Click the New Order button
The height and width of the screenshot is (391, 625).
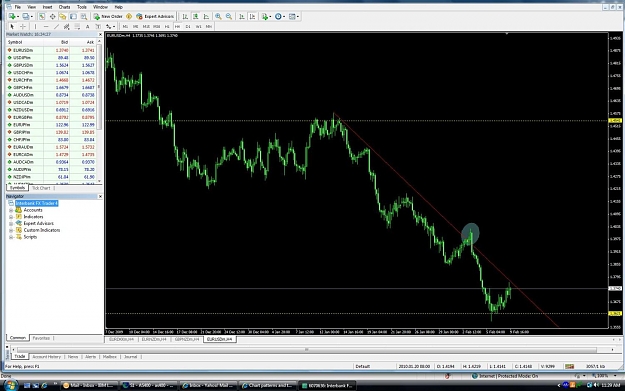[x=108, y=16]
